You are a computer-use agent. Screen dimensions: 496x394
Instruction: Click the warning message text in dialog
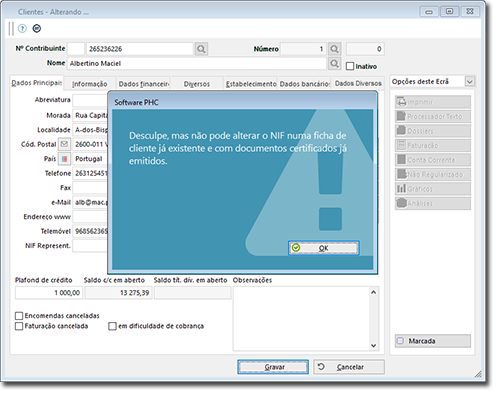238,148
